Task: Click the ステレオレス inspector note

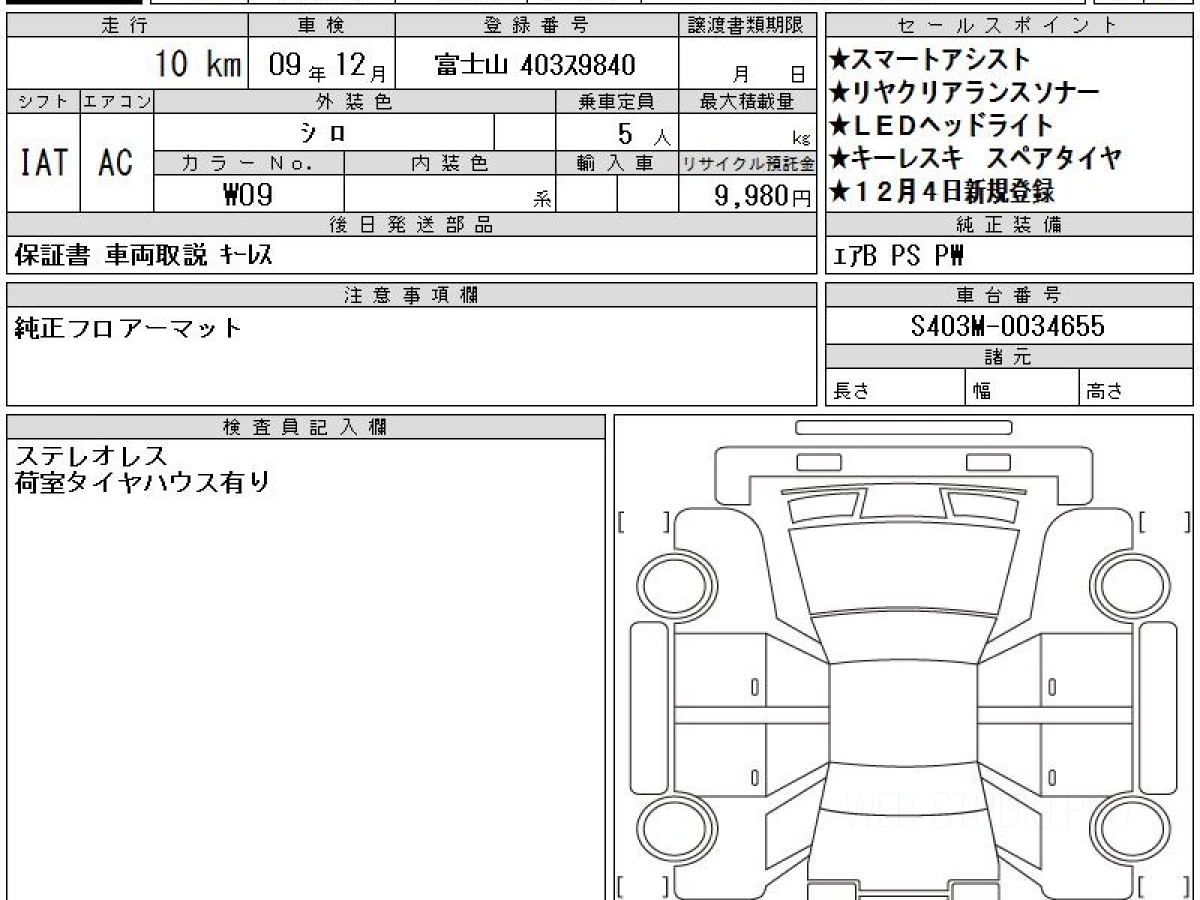Action: 92,456
